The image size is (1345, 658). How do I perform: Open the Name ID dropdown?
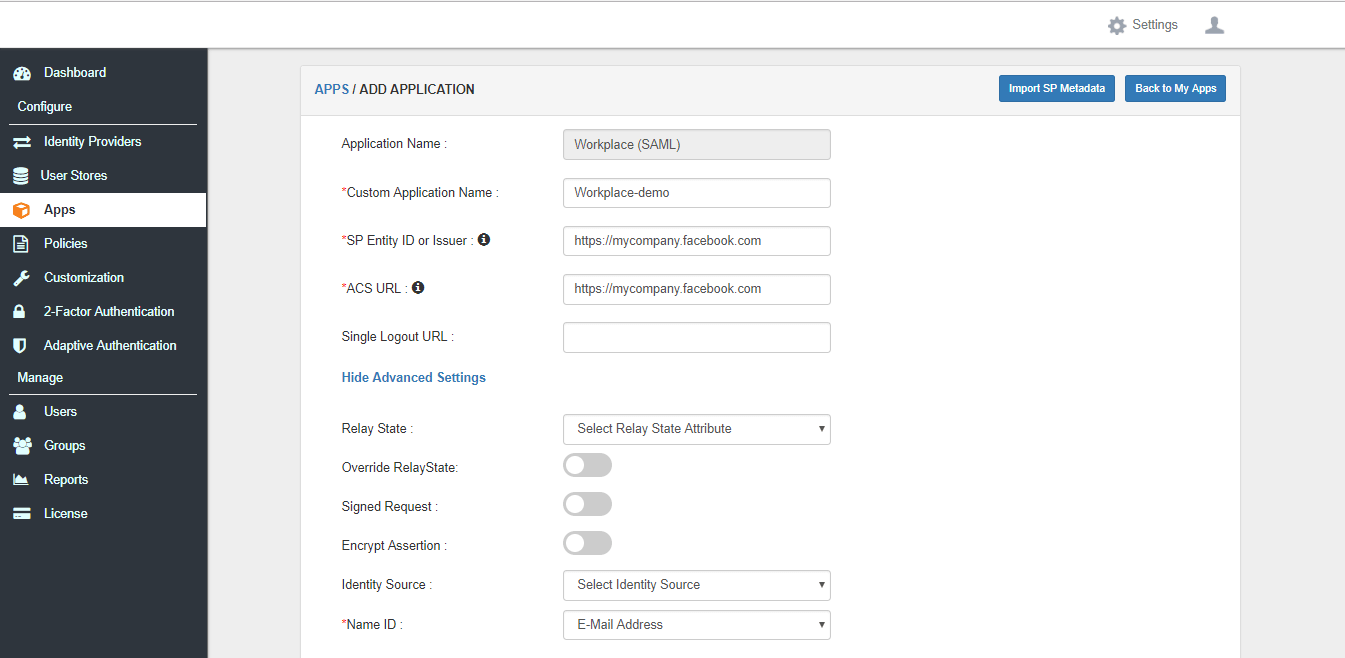(x=696, y=625)
